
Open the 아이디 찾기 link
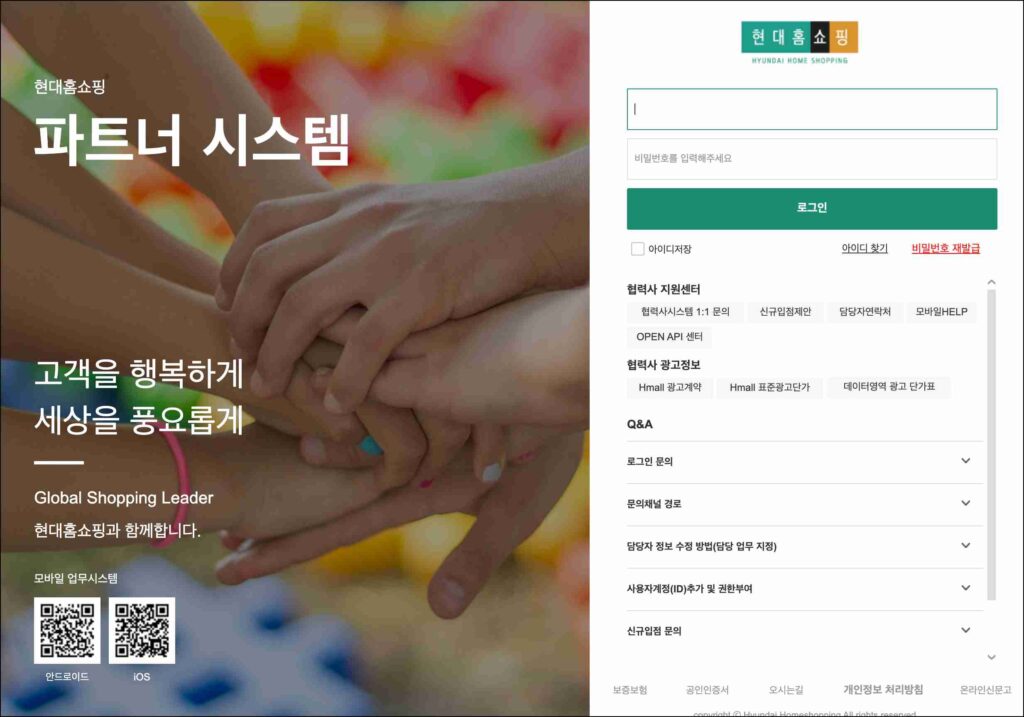[x=864, y=249]
